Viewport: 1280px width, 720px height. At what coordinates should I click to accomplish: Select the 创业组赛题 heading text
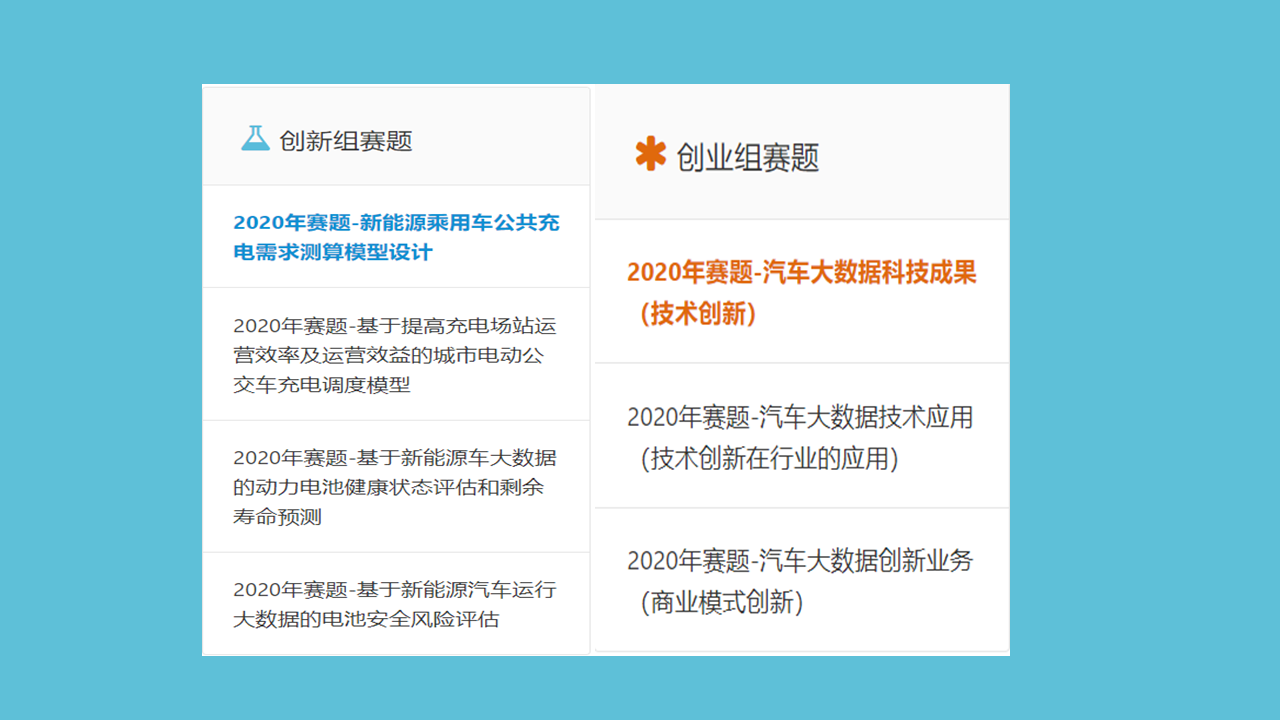pos(748,157)
